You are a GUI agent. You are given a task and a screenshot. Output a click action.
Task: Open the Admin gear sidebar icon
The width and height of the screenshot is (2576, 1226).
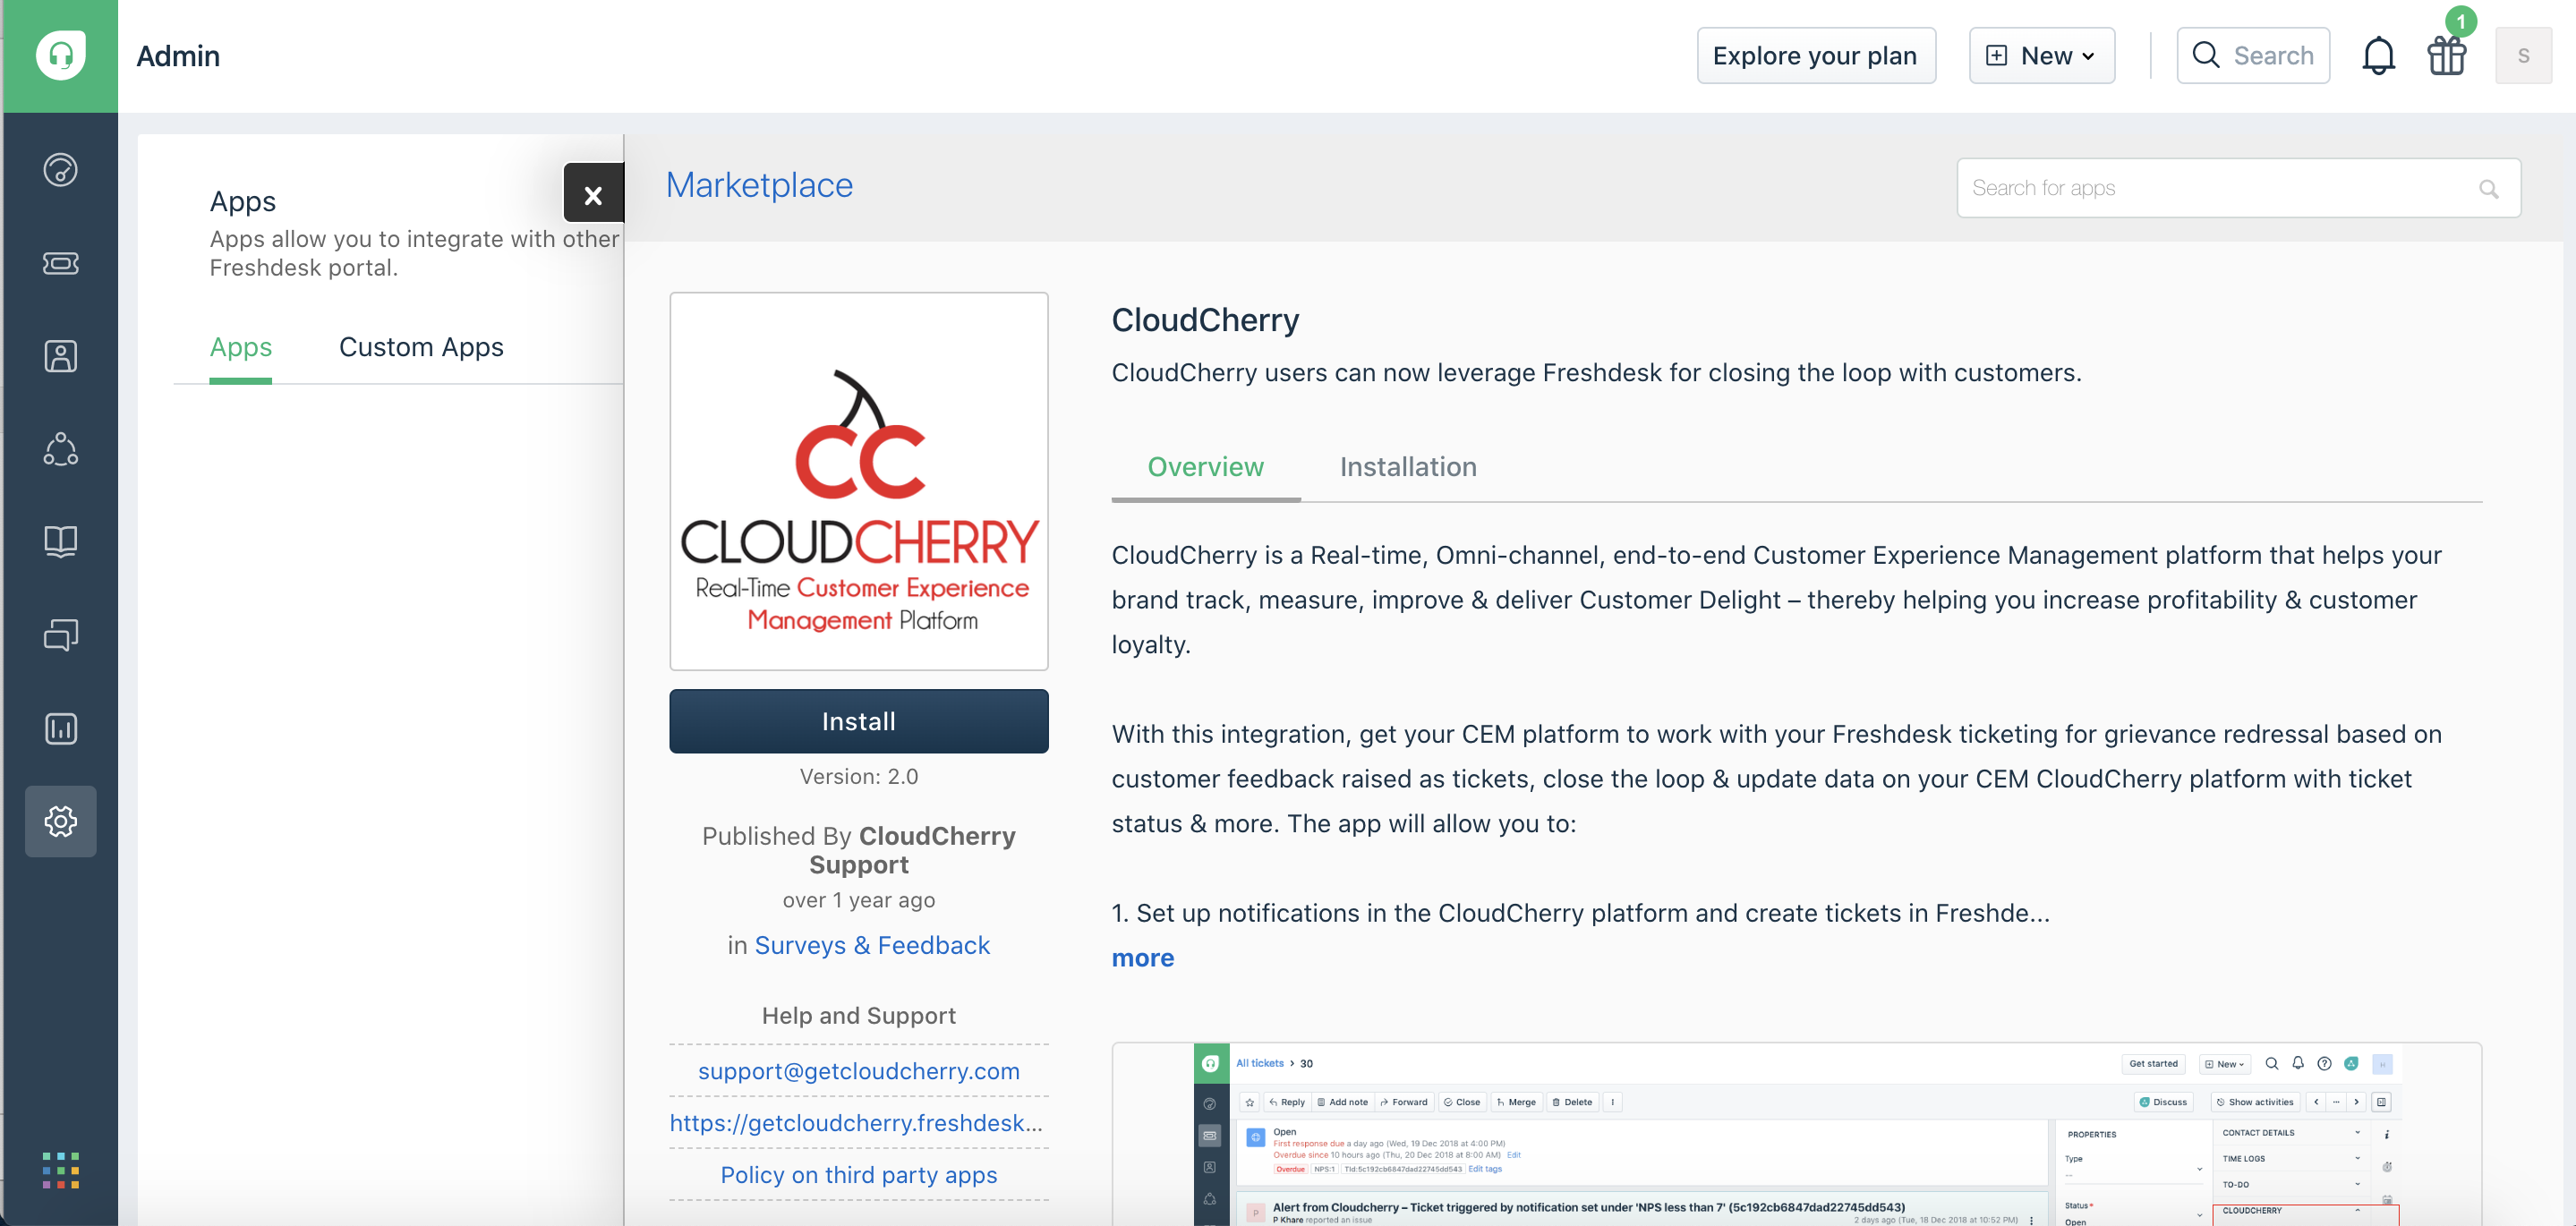click(x=60, y=821)
